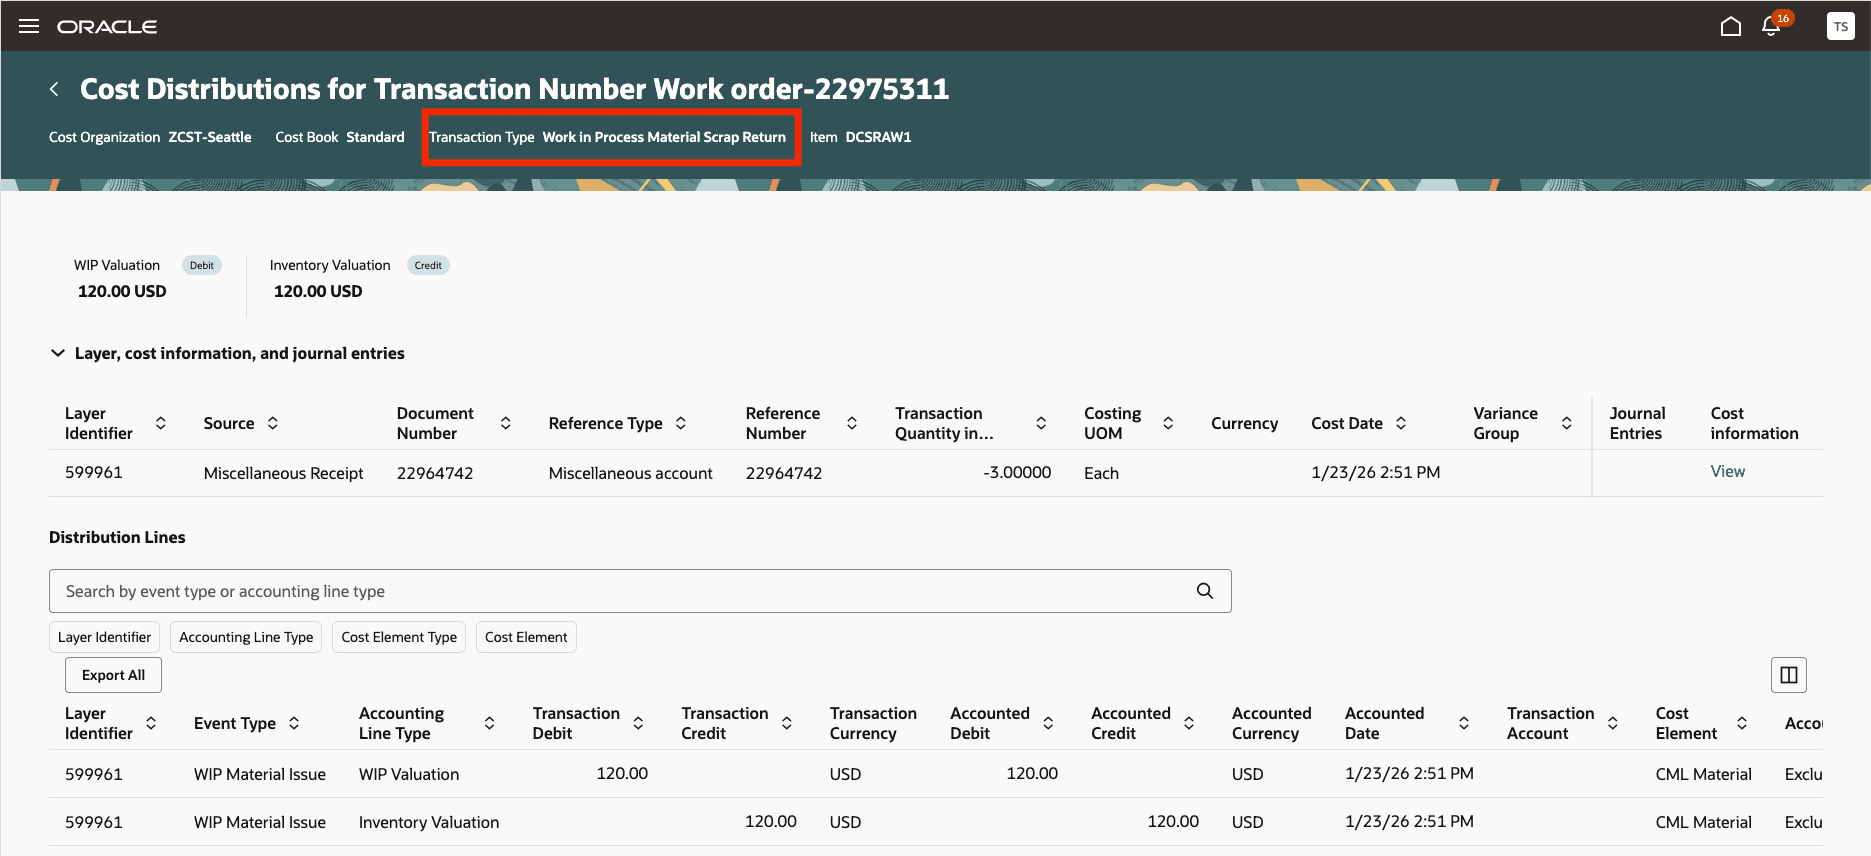Click the WIP Valuation line type cell
The height and width of the screenshot is (856, 1871).
(x=409, y=774)
